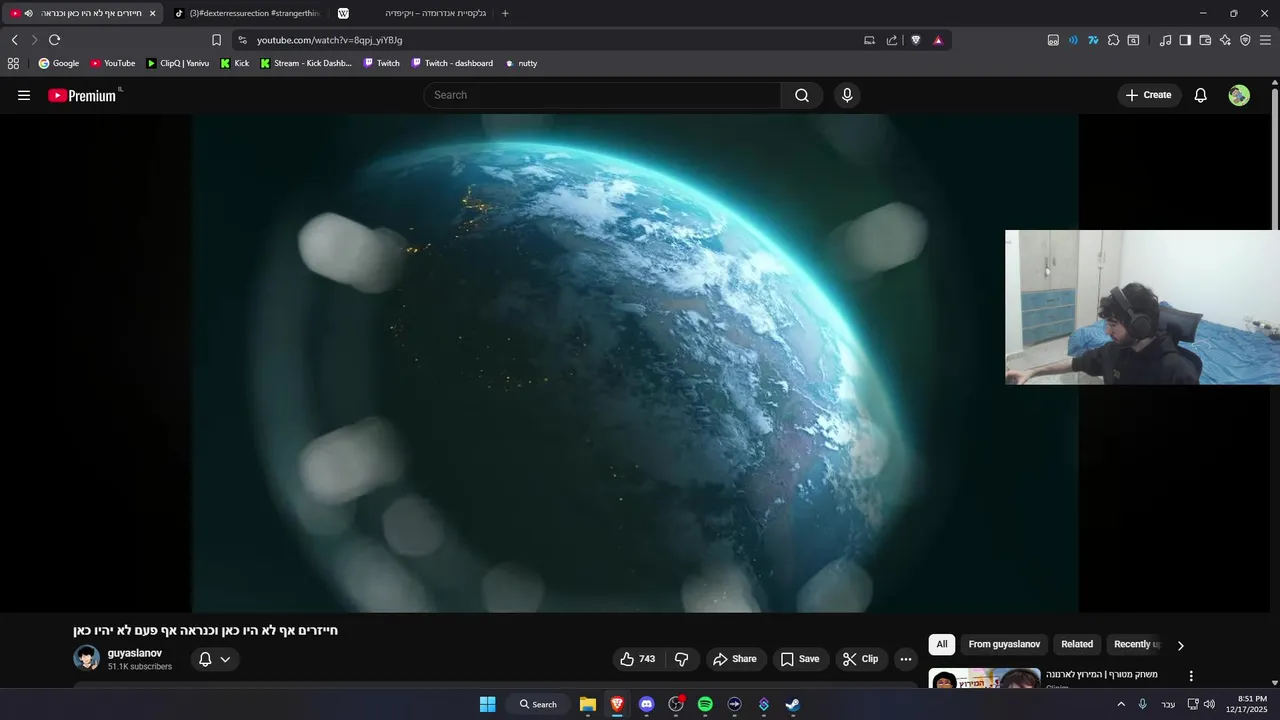Save the video to a playlist
This screenshot has height=720, width=1280.
800,659
